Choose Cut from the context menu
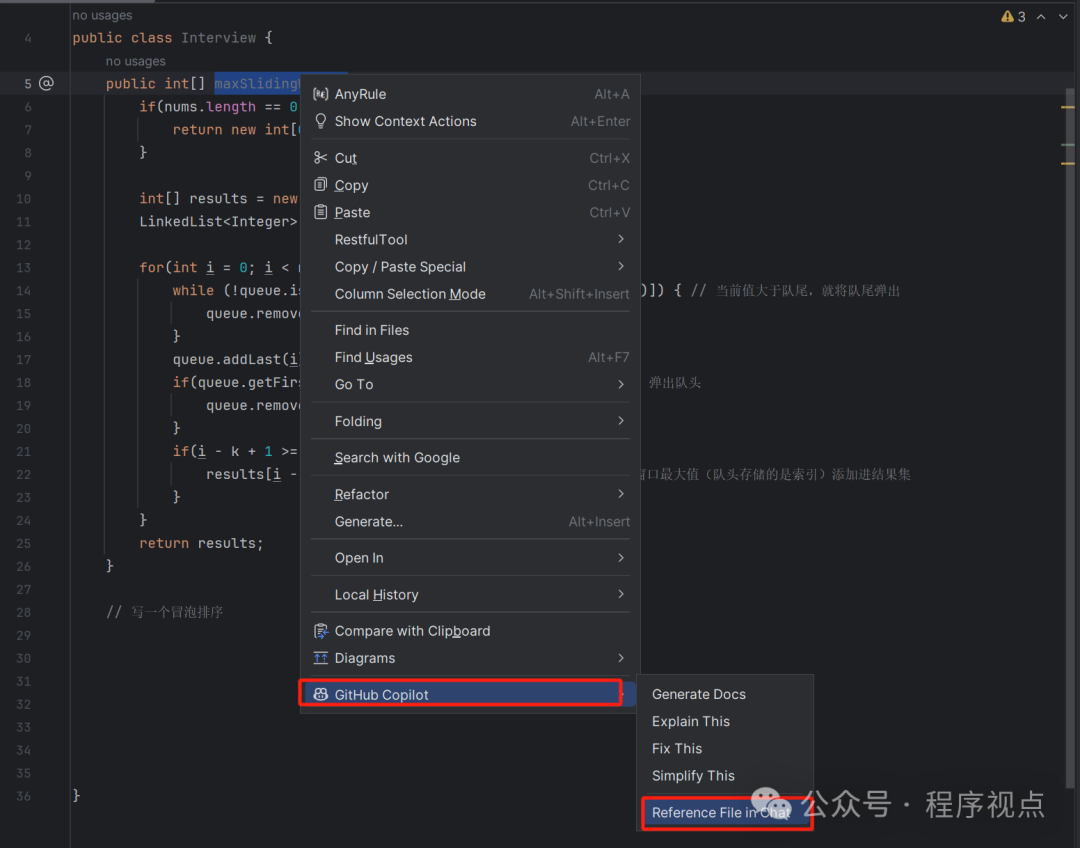 click(470, 158)
